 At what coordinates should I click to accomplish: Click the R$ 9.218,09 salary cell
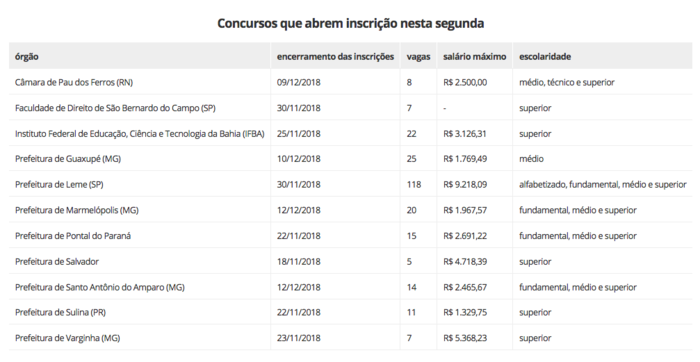(465, 184)
